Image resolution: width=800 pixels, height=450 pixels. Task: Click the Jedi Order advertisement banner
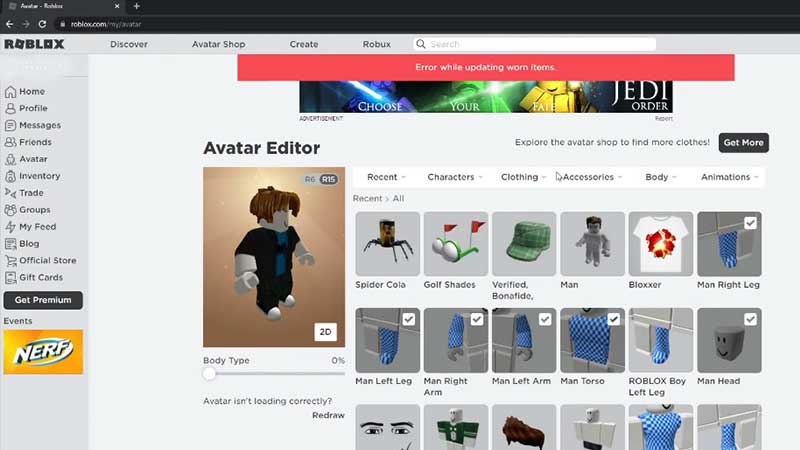(x=486, y=97)
